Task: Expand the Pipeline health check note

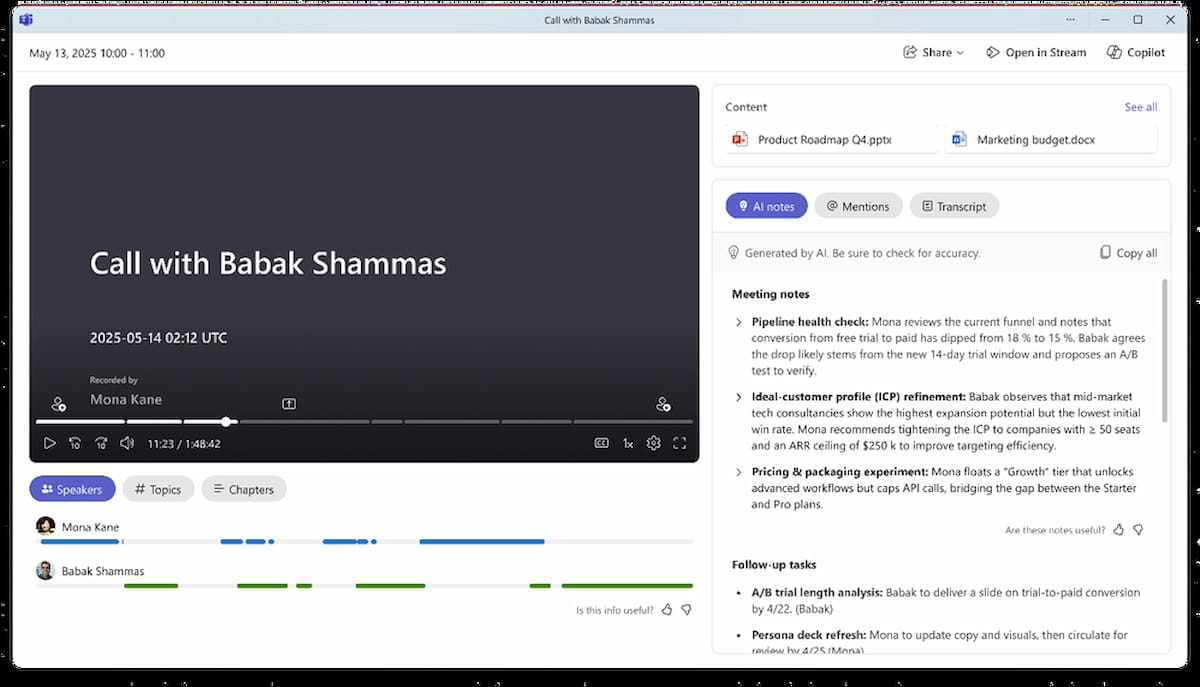Action: pos(738,322)
